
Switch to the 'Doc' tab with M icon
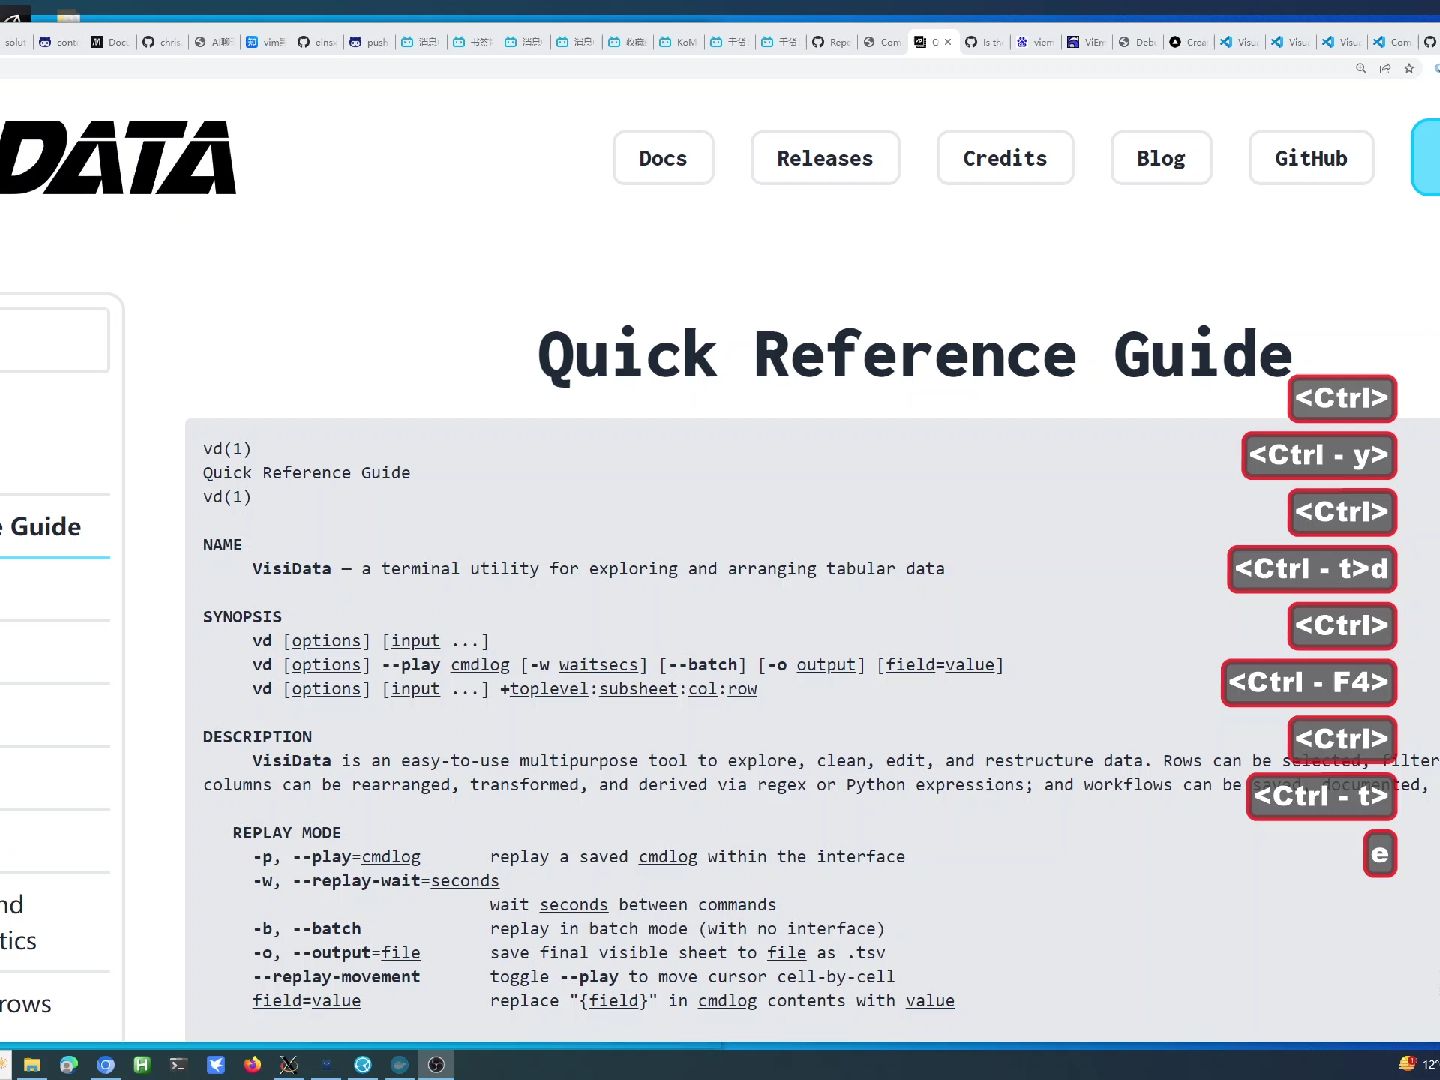click(110, 42)
